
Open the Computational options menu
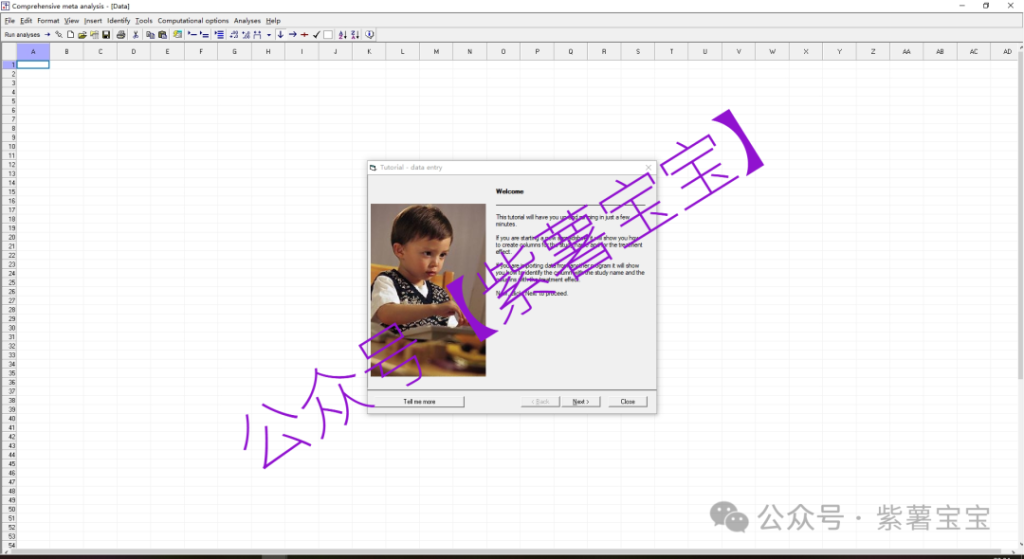coord(193,20)
